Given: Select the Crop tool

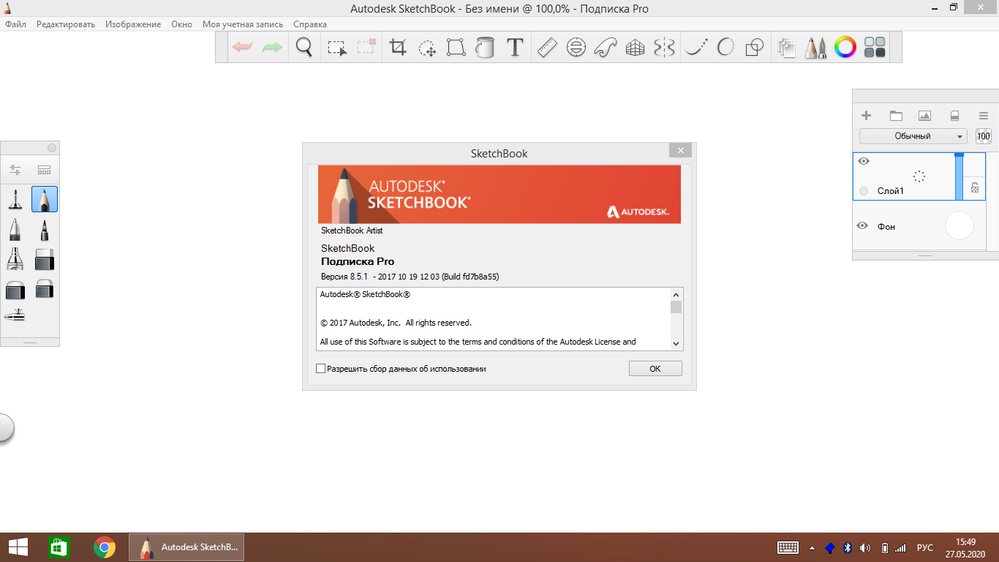Looking at the screenshot, I should [x=398, y=47].
